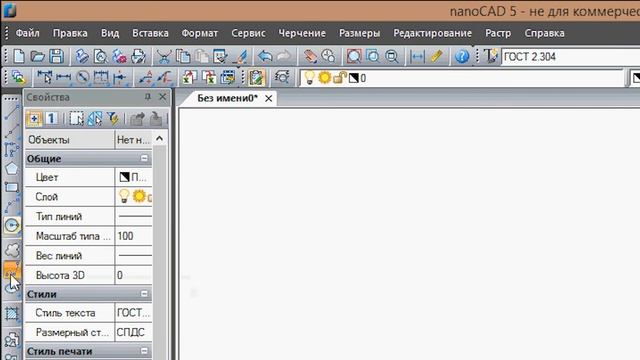Open the Правка menu
Screen dimensions: 640x360
pos(70,33)
